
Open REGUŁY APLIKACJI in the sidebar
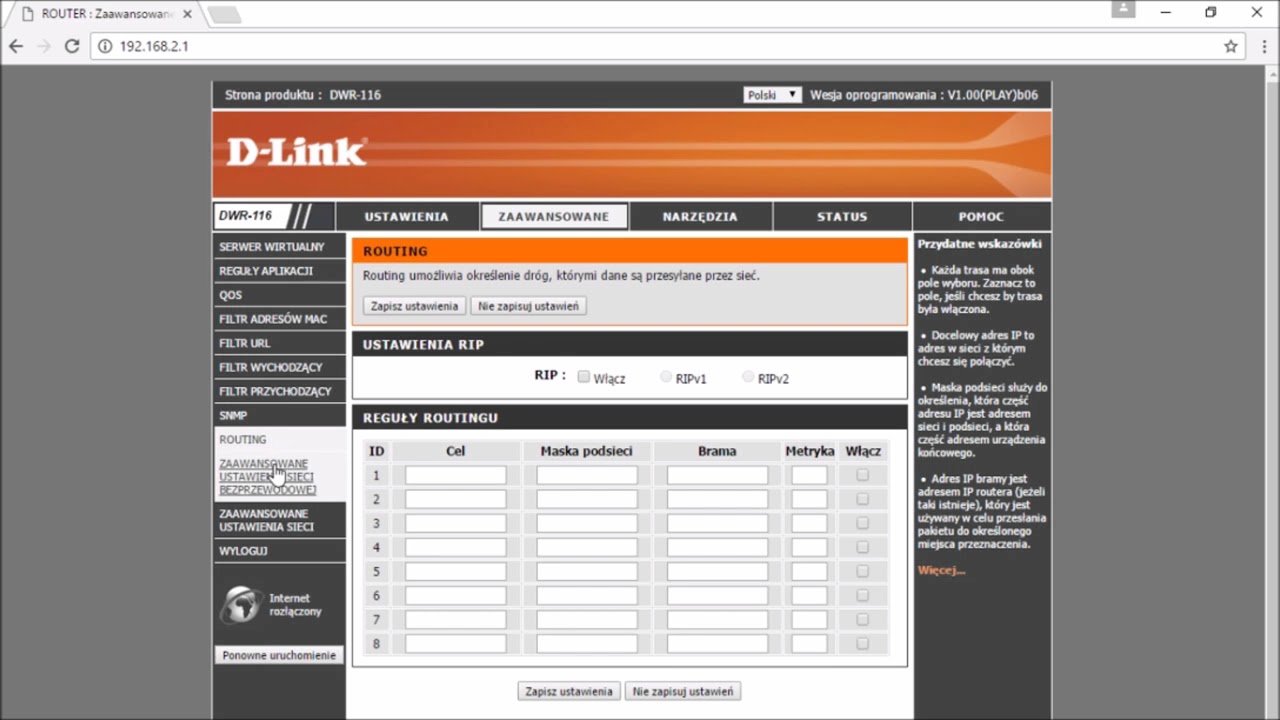(x=279, y=270)
